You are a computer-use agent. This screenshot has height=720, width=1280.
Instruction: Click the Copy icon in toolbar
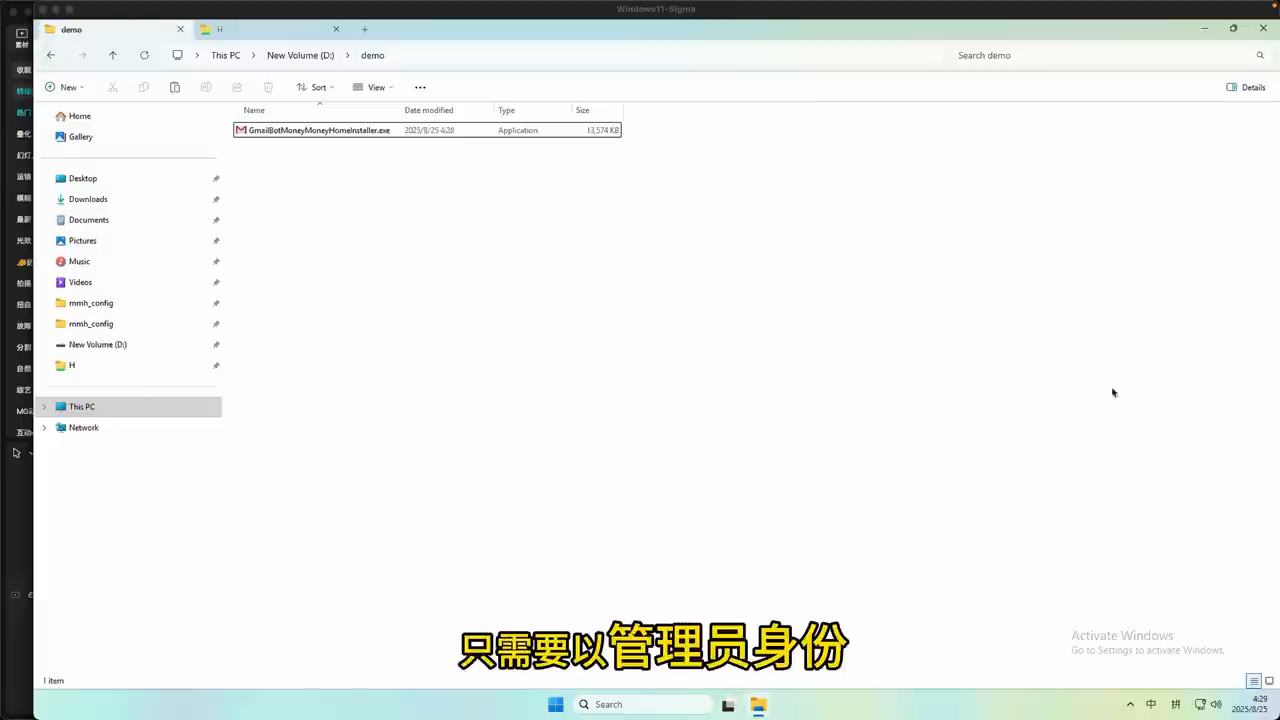pos(144,87)
